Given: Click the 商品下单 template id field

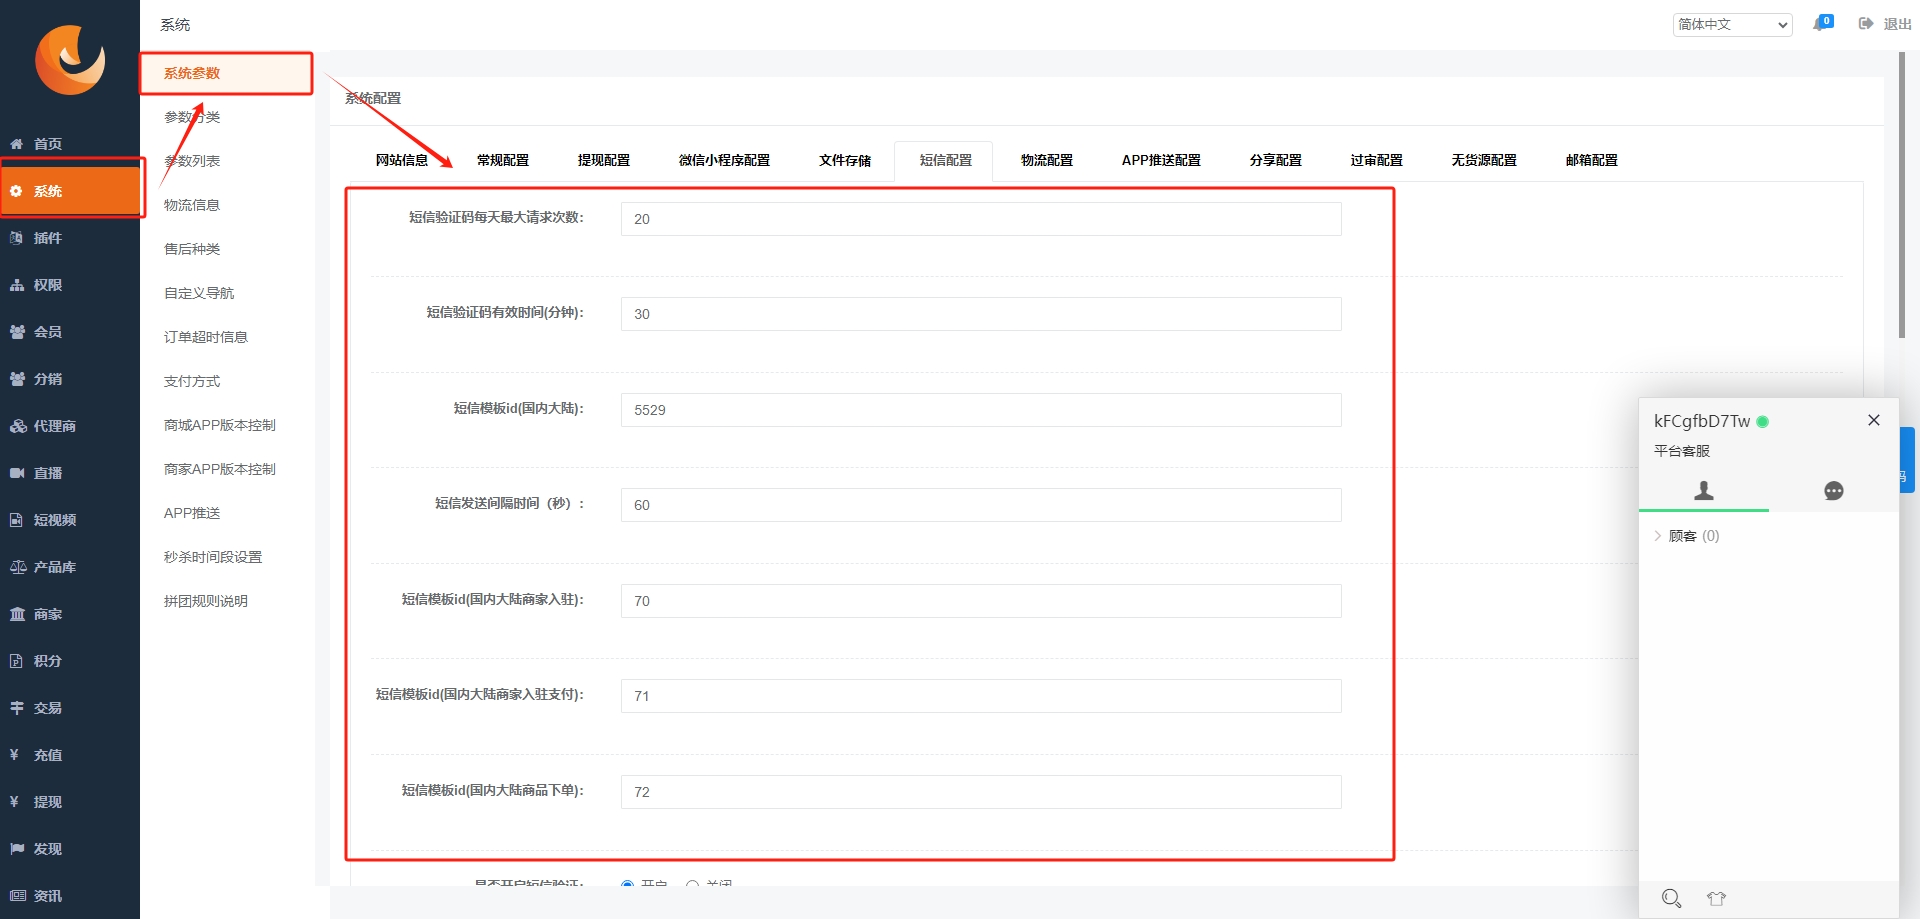Looking at the screenshot, I should coord(981,792).
